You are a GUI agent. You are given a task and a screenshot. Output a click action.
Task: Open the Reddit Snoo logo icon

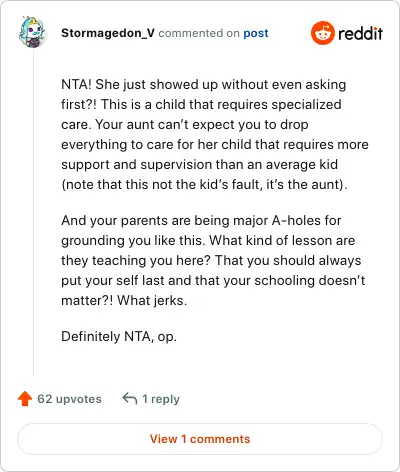[x=322, y=33]
